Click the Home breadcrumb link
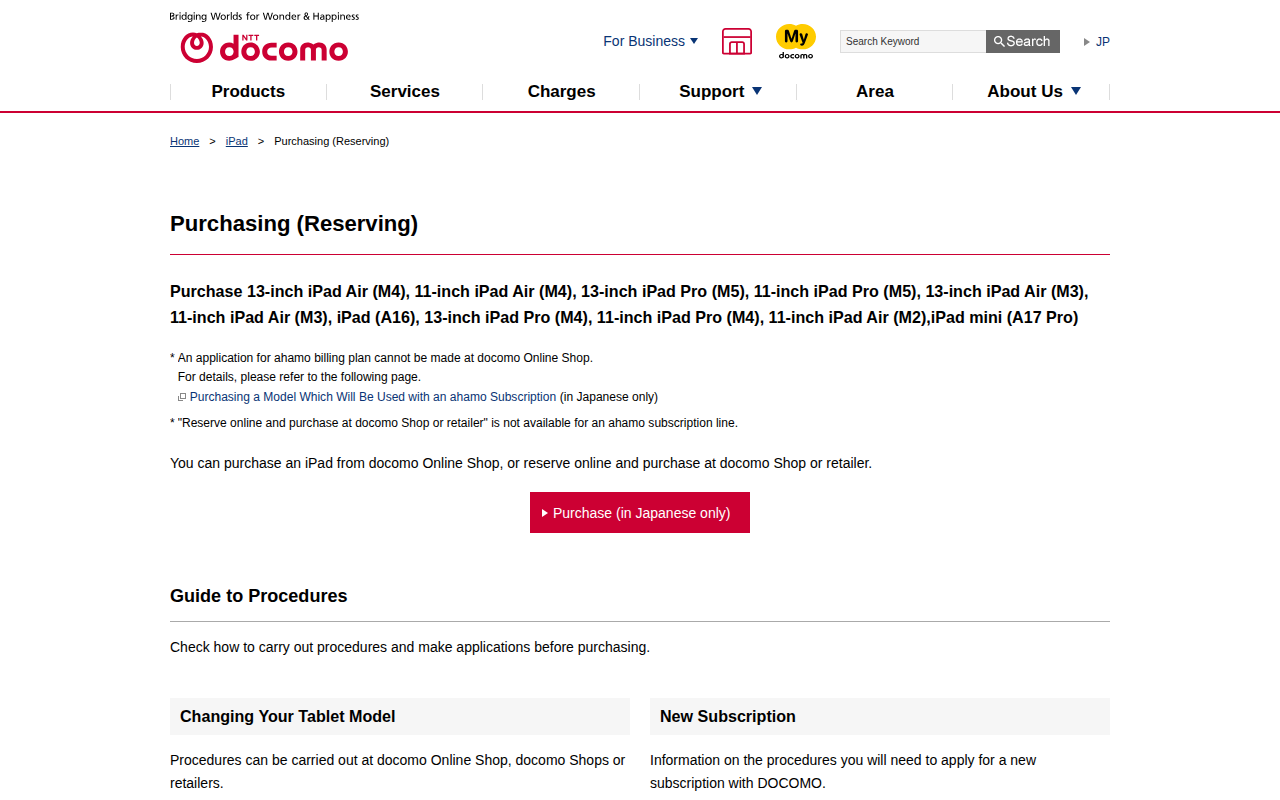Screen dimensions: 1280x800 tap(185, 141)
